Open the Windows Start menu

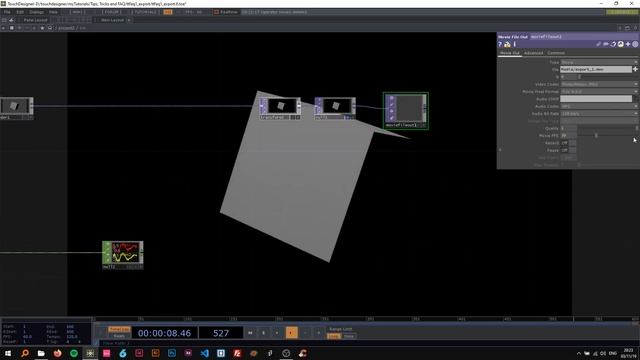(x=8, y=353)
